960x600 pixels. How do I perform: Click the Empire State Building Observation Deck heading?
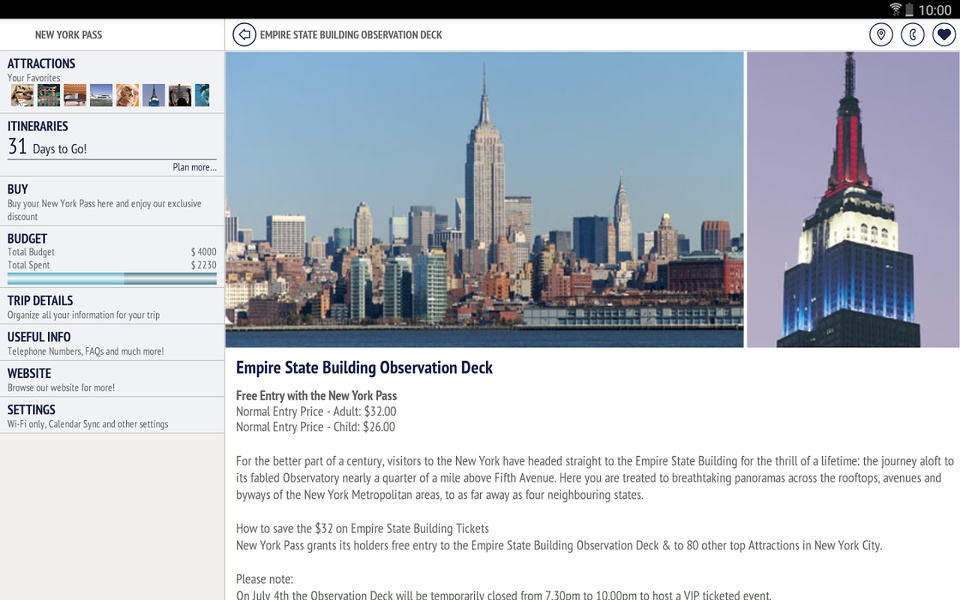[x=364, y=367]
